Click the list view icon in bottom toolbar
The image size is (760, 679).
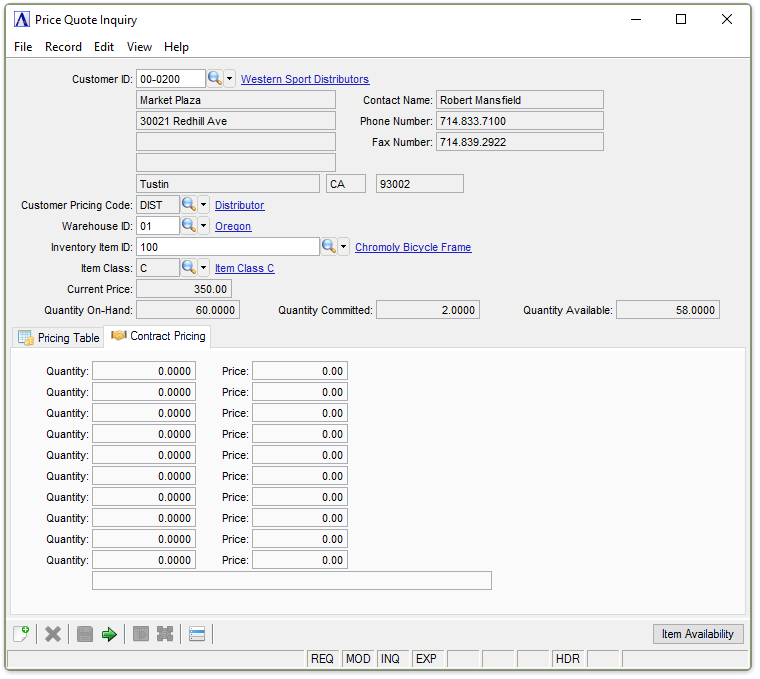click(x=197, y=634)
